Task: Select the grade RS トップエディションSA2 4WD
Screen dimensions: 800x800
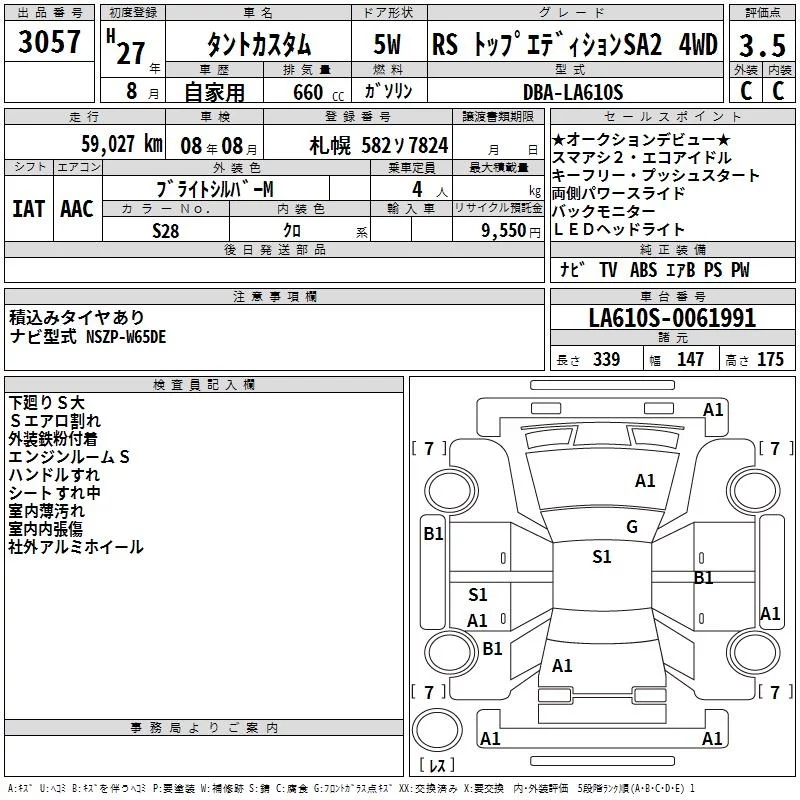Action: point(575,44)
